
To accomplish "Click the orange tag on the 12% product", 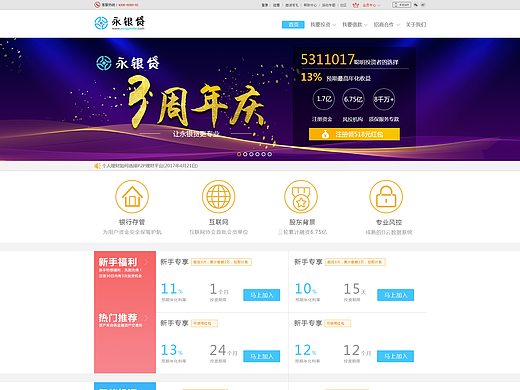I will pos(337,323).
